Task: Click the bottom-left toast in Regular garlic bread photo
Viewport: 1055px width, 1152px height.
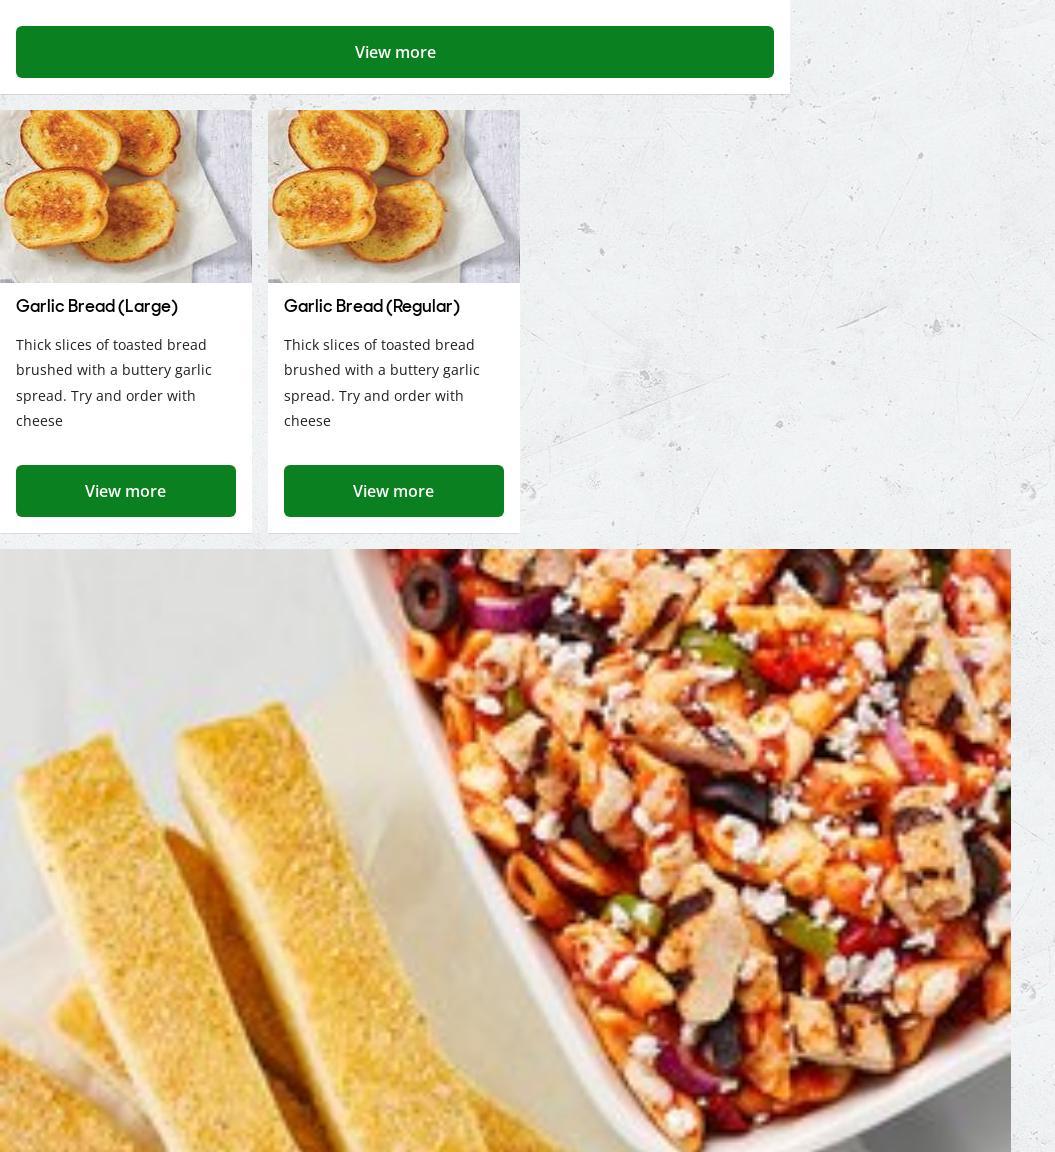Action: click(324, 206)
